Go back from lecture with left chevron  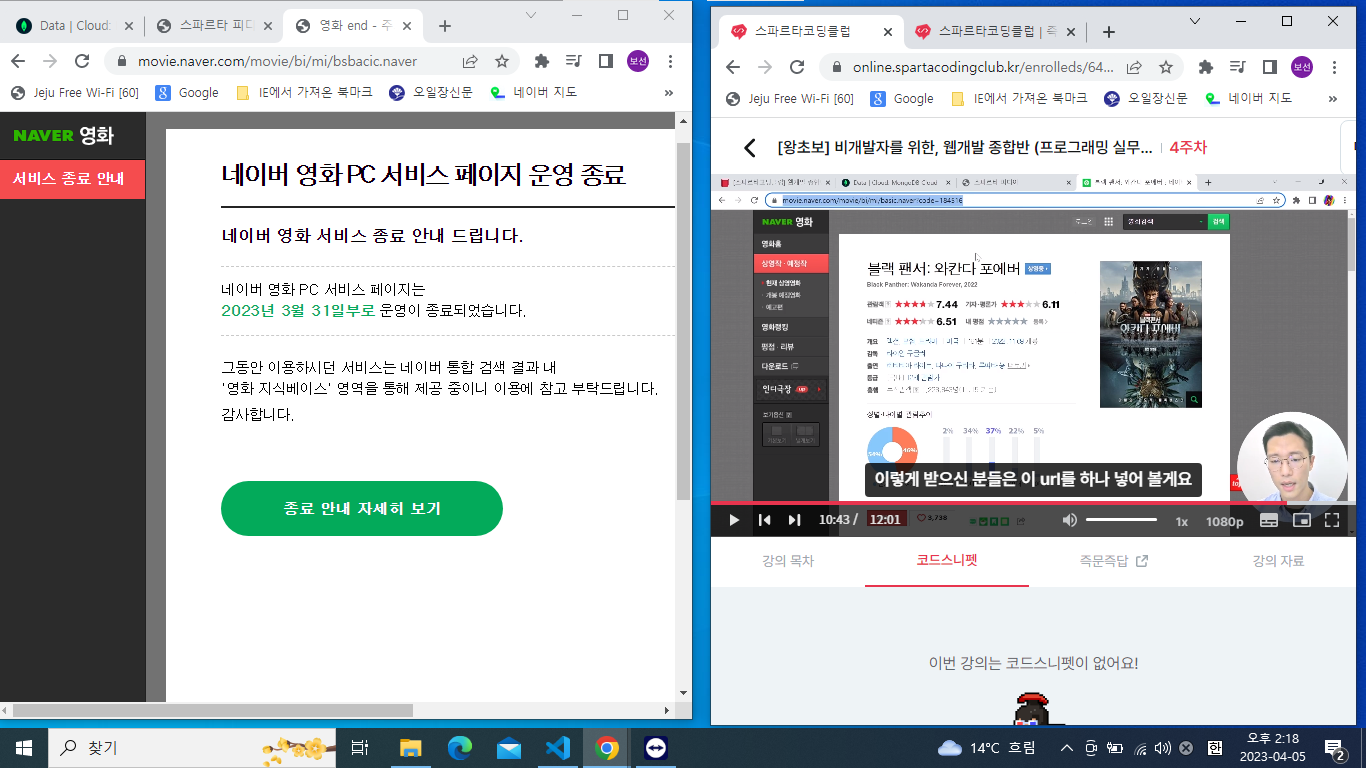(x=750, y=148)
